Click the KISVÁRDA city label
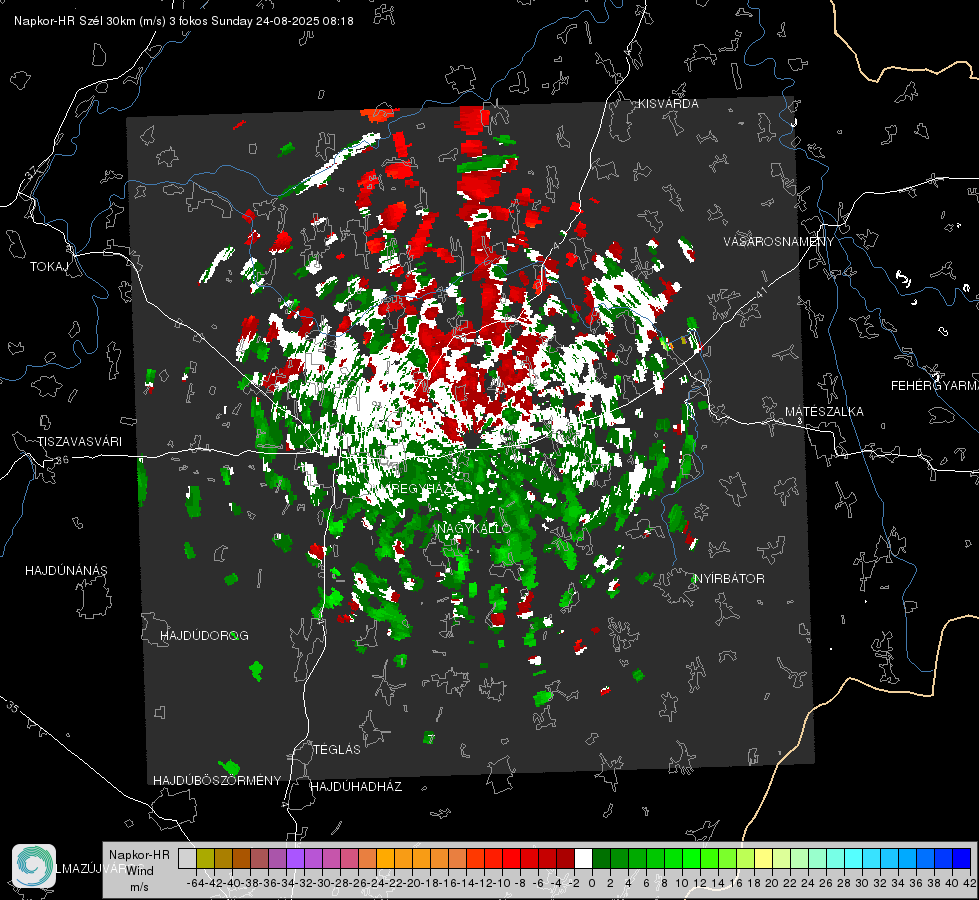Viewport: 979px width, 900px height. [x=668, y=104]
